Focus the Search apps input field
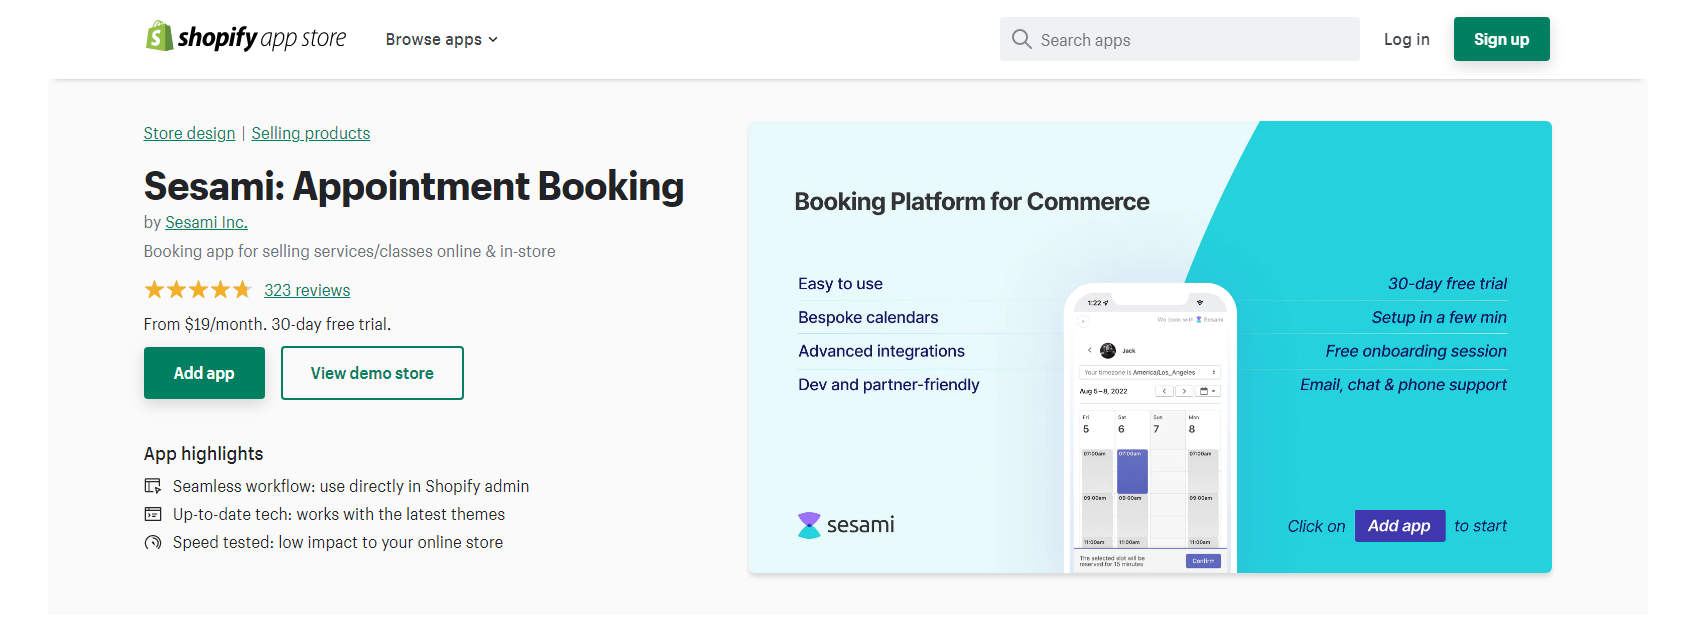Image resolution: width=1700 pixels, height=630 pixels. point(1179,39)
